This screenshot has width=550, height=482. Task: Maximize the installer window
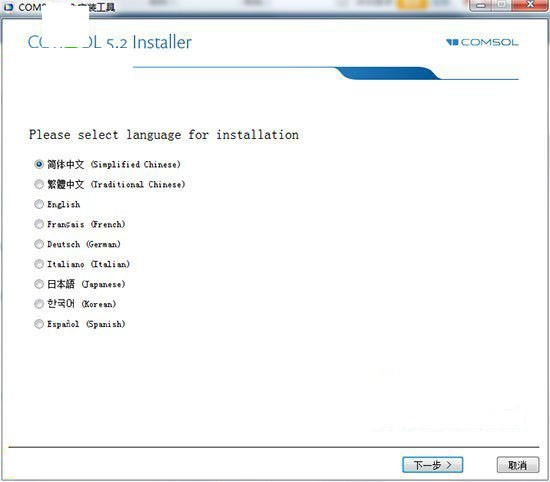pyautogui.click(x=502, y=5)
